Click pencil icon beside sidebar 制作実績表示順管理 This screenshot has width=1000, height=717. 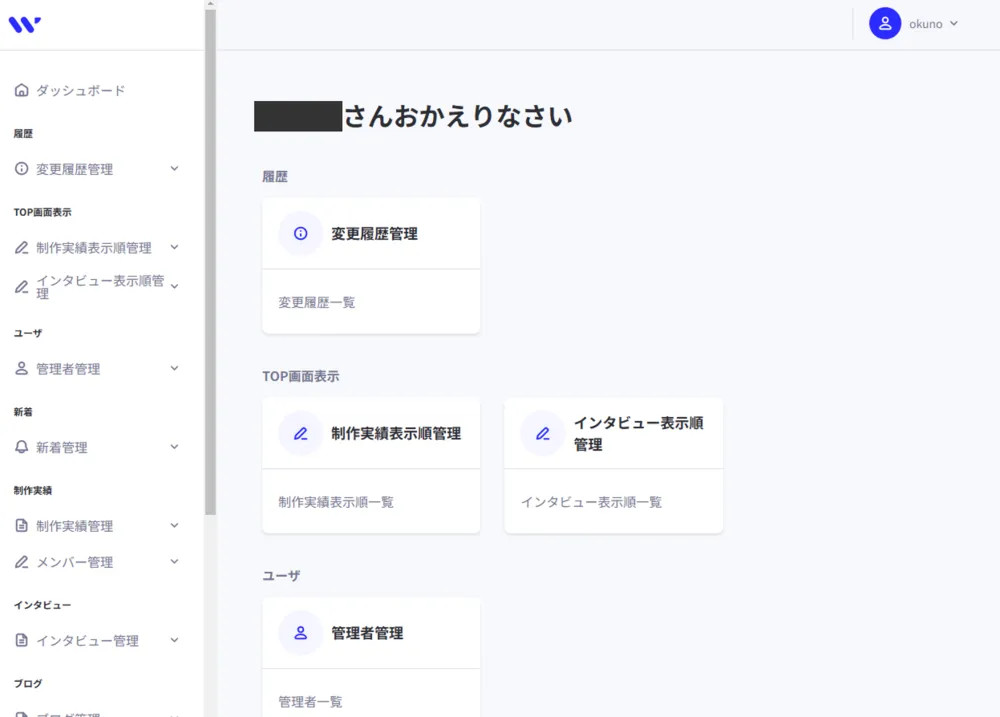point(22,248)
